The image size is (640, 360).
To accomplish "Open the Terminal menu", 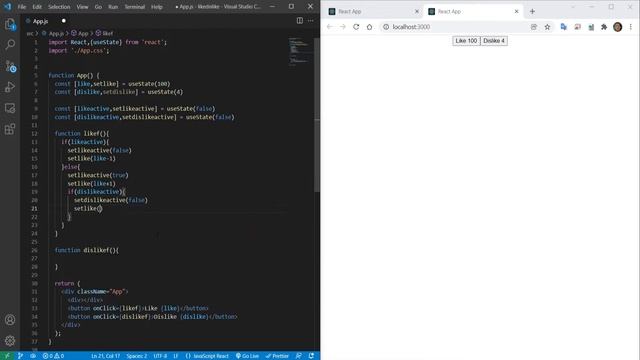I will [135, 7].
